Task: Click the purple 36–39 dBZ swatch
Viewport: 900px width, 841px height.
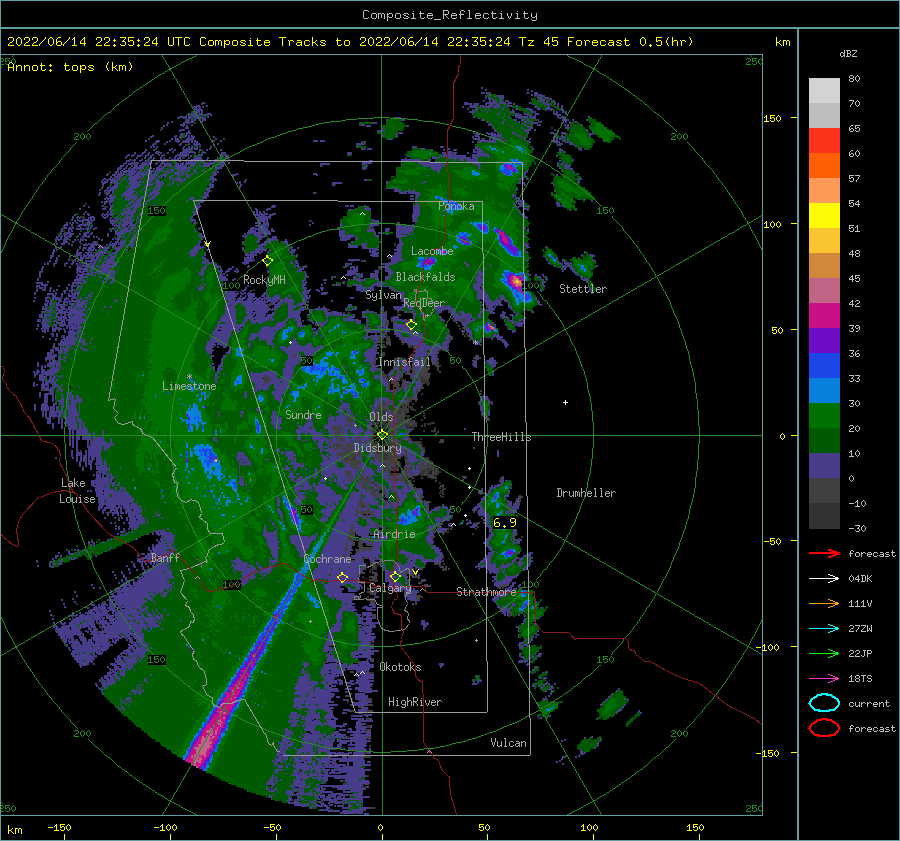Action: point(824,341)
